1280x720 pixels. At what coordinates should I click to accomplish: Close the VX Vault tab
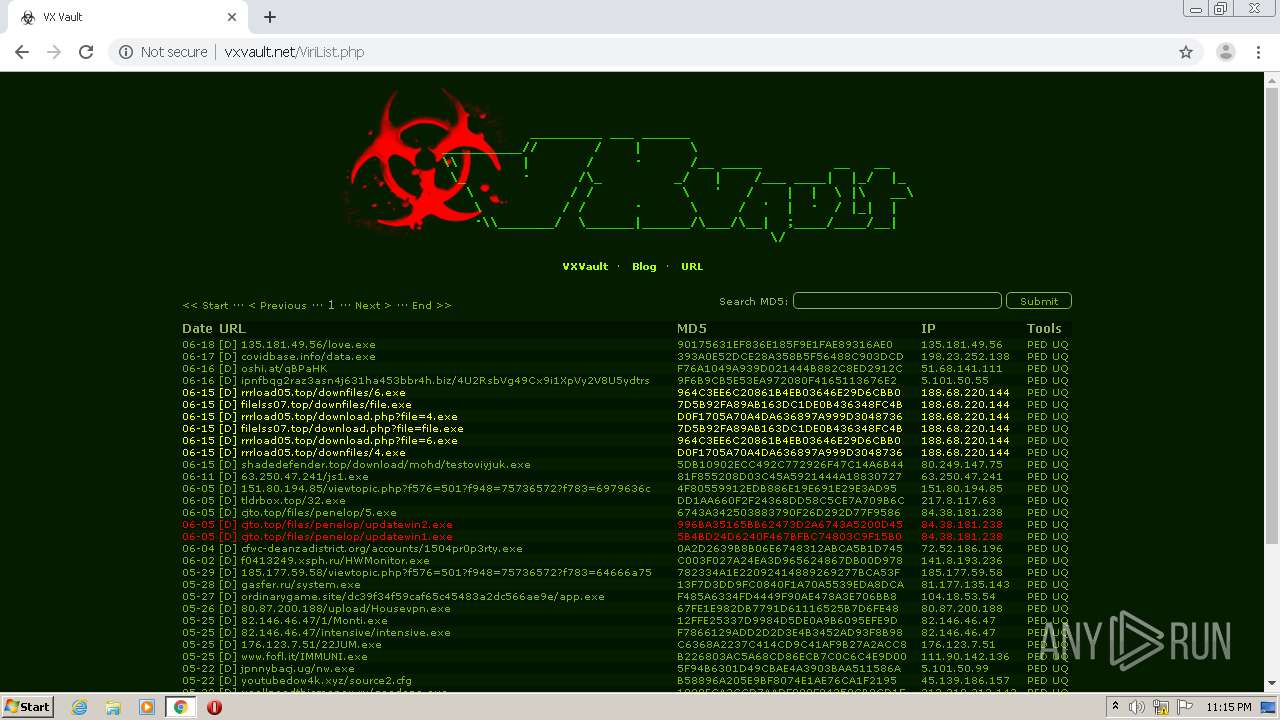pos(231,17)
